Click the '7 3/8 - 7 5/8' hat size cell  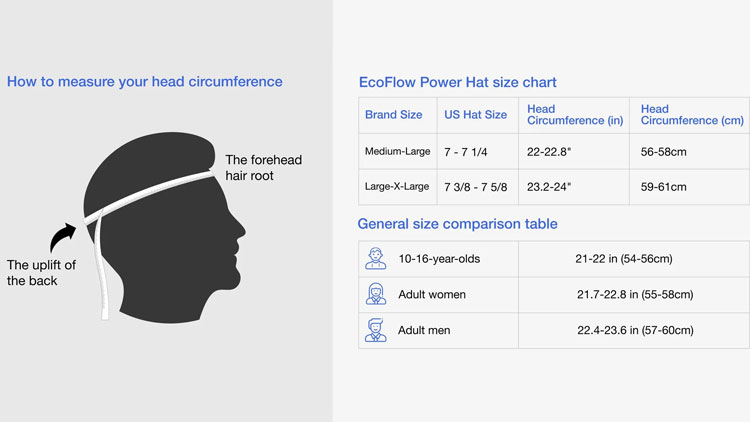pyautogui.click(x=475, y=187)
